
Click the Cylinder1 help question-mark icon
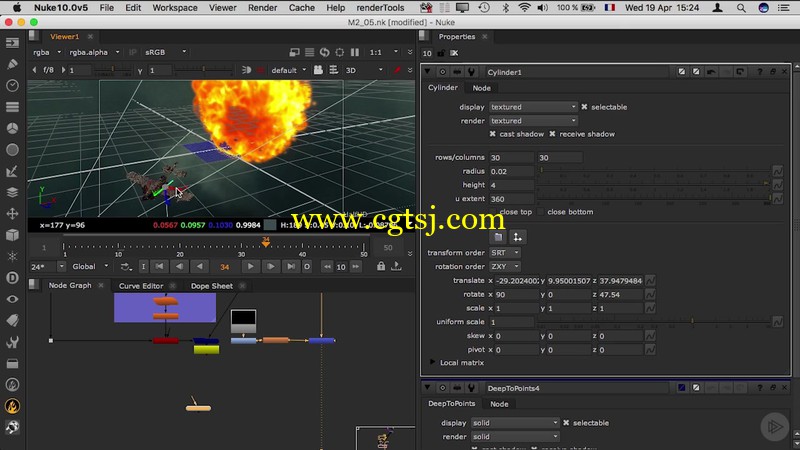(x=760, y=72)
